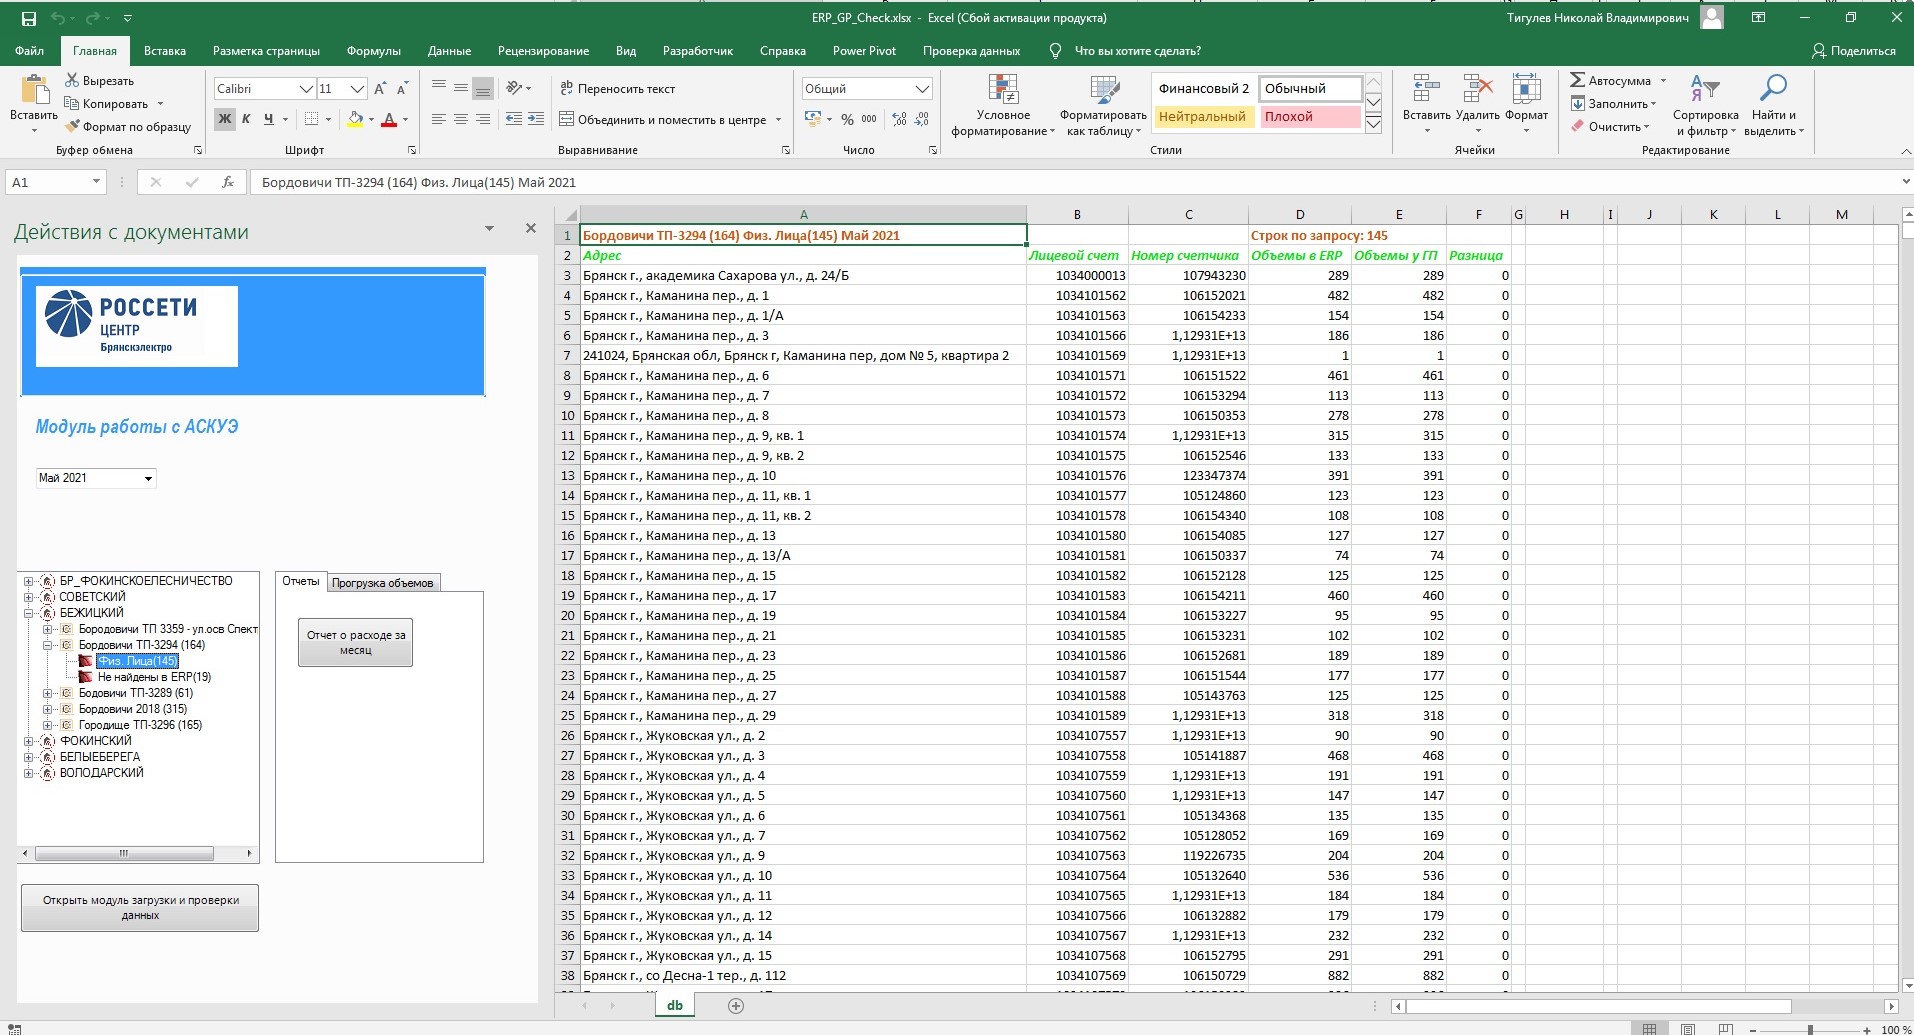The image size is (1914, 1035).
Task: Select the Плохой cell style swatch
Action: (1308, 117)
